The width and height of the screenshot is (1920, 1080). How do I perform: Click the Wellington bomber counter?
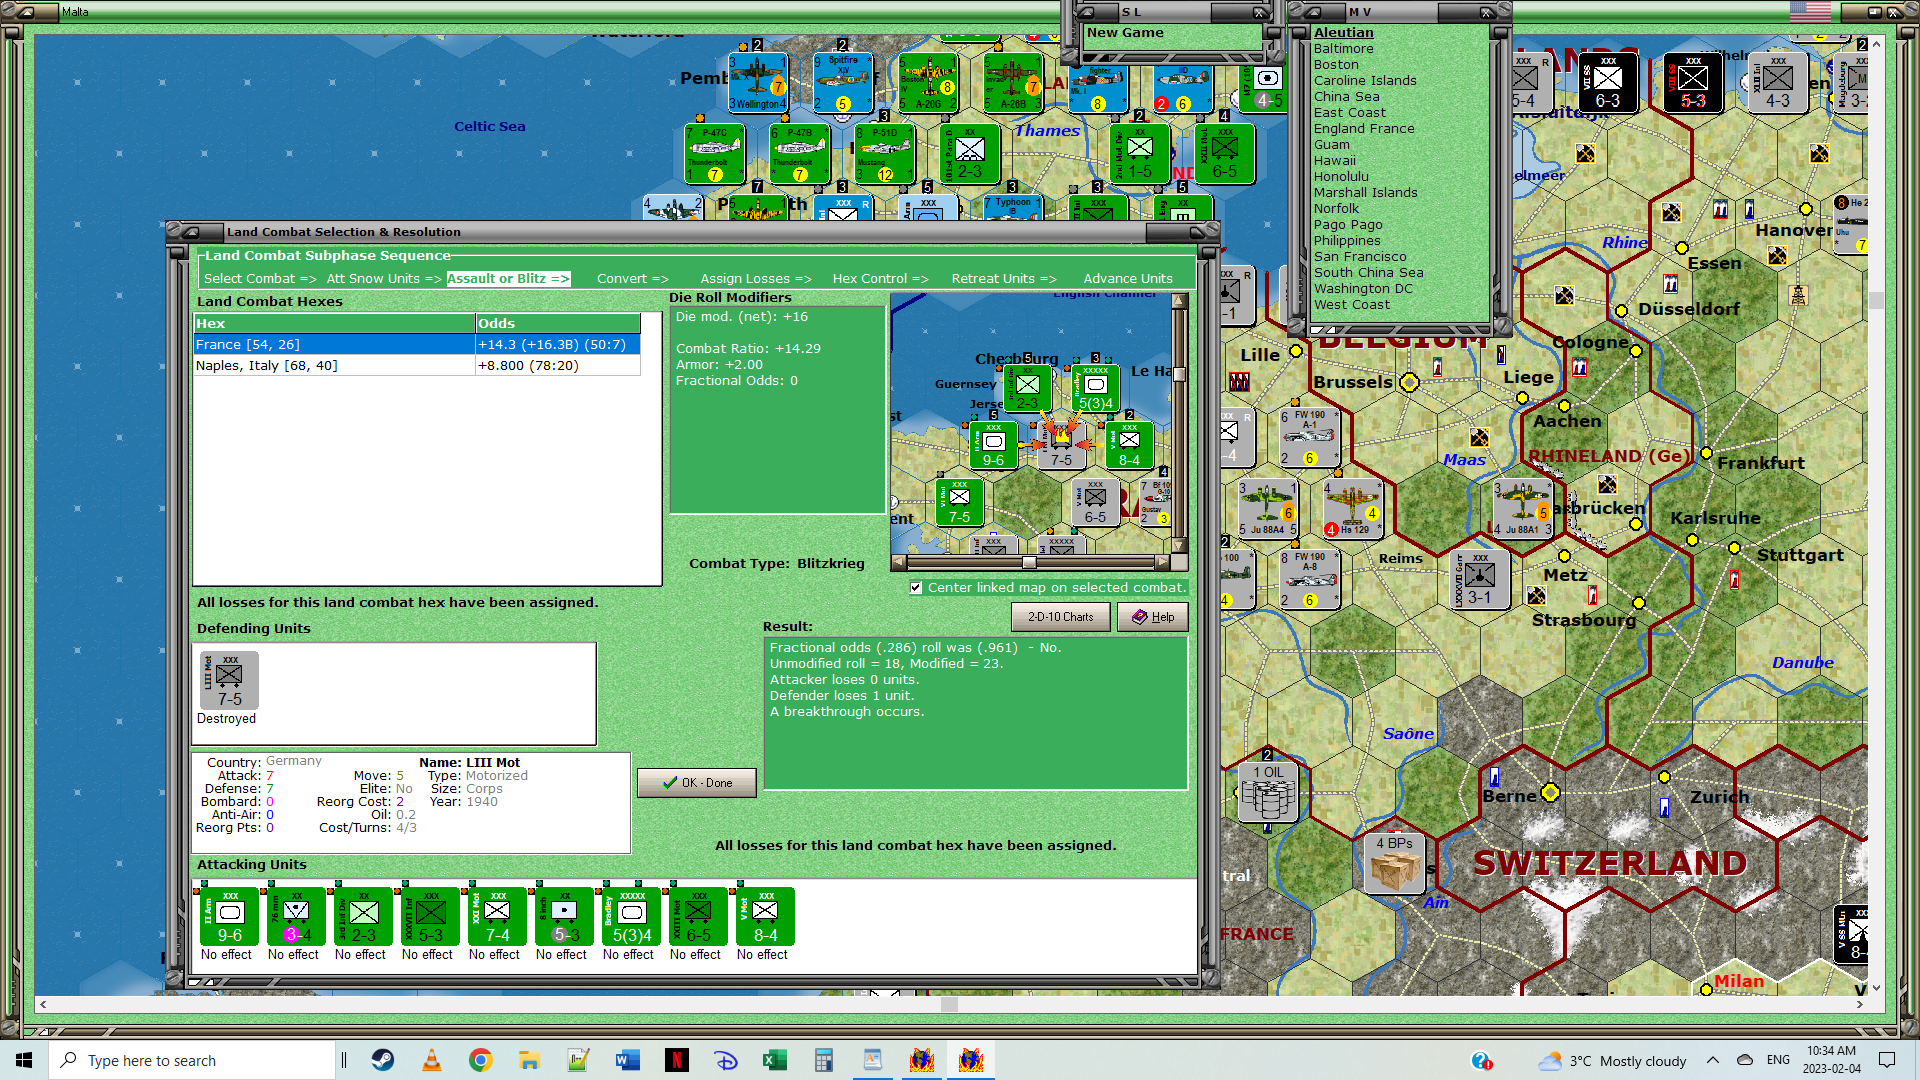pos(757,83)
